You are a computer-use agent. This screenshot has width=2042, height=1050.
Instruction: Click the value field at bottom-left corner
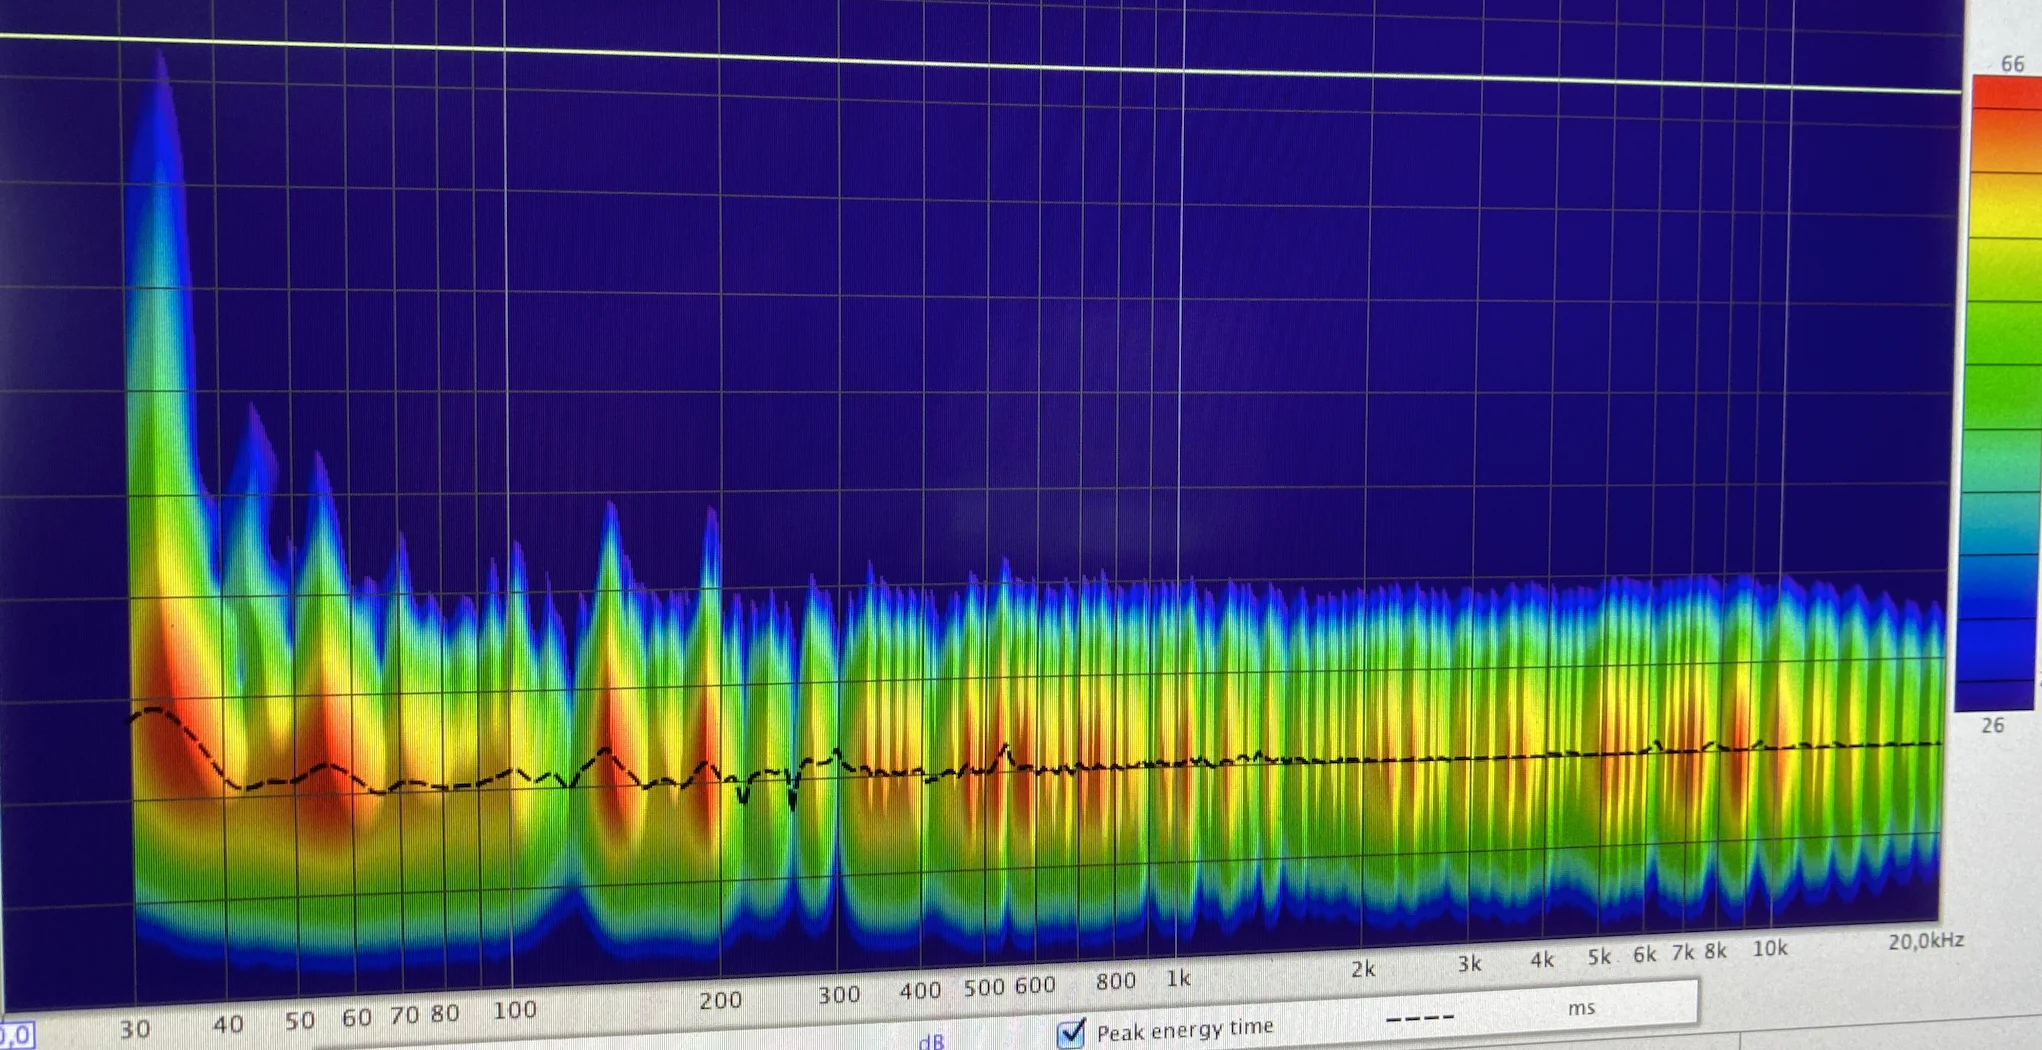(15, 1035)
